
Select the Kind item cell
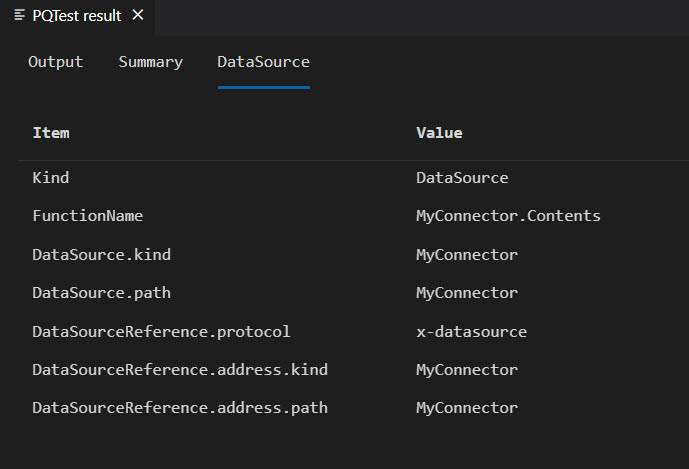(51, 178)
